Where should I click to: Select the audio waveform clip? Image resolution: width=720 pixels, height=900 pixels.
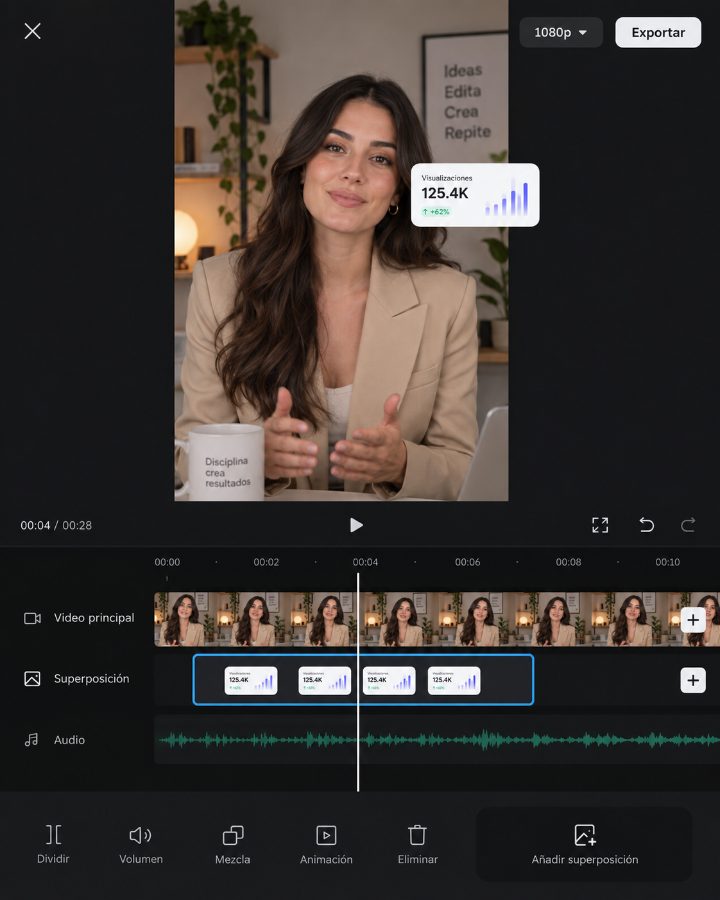[436, 740]
